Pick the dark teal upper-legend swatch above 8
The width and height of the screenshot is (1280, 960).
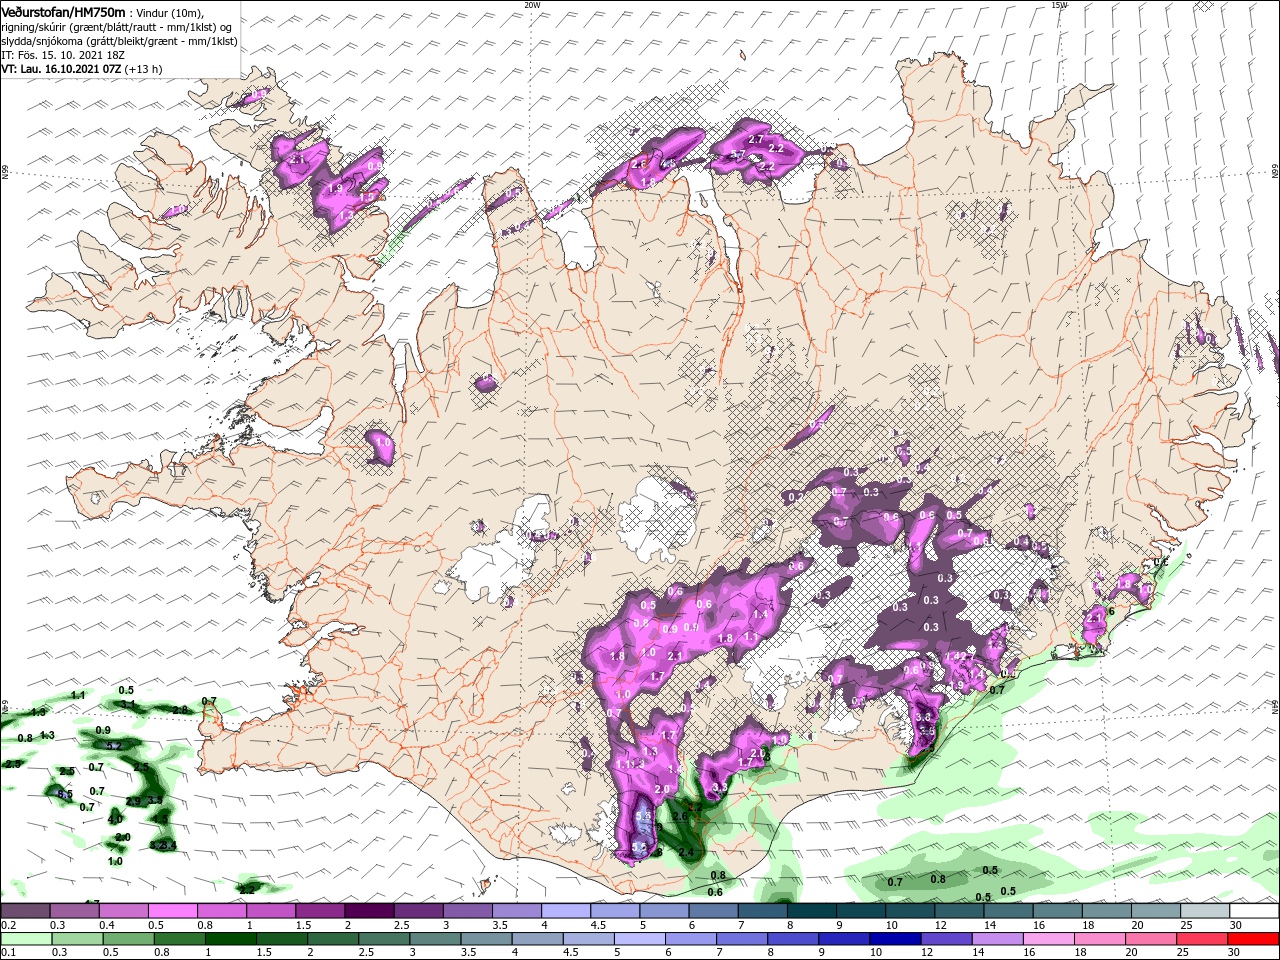(x=812, y=912)
